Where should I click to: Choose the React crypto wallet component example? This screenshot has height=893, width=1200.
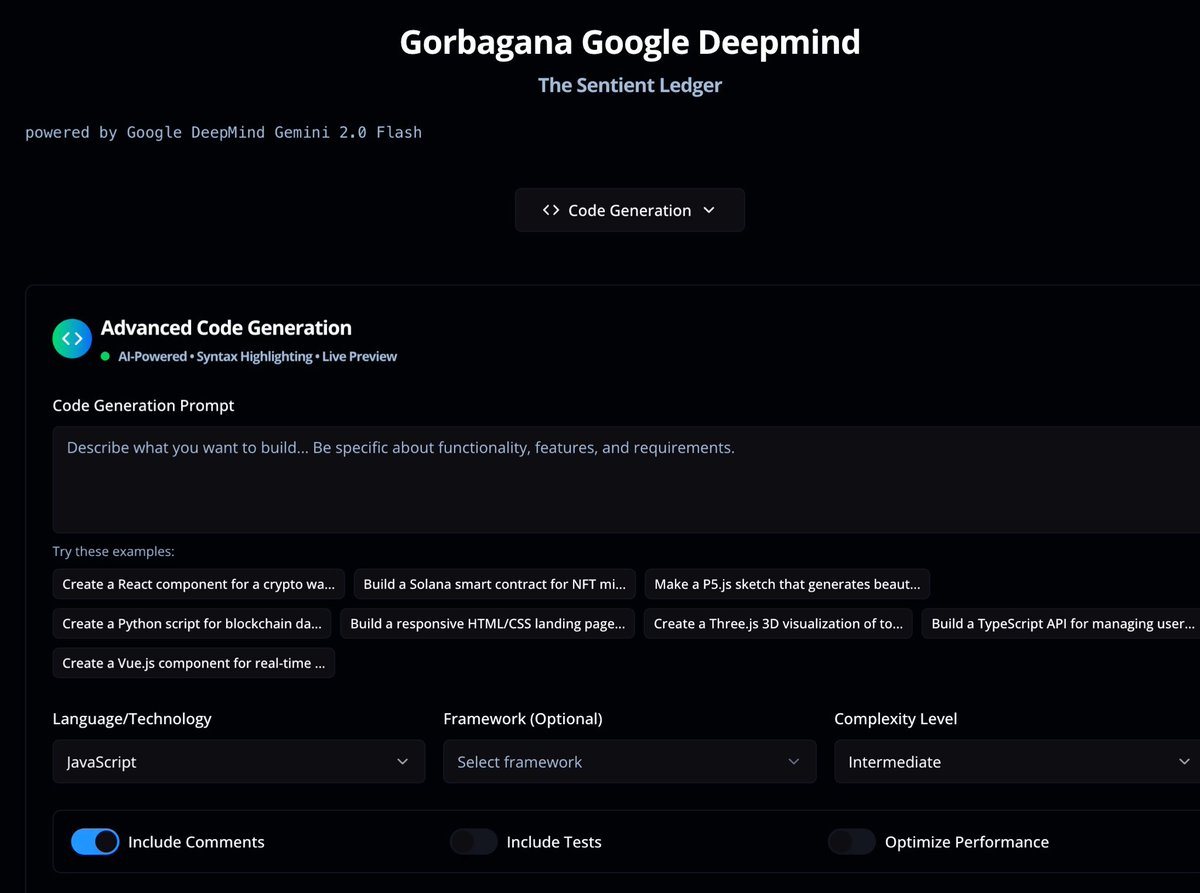[x=199, y=584]
